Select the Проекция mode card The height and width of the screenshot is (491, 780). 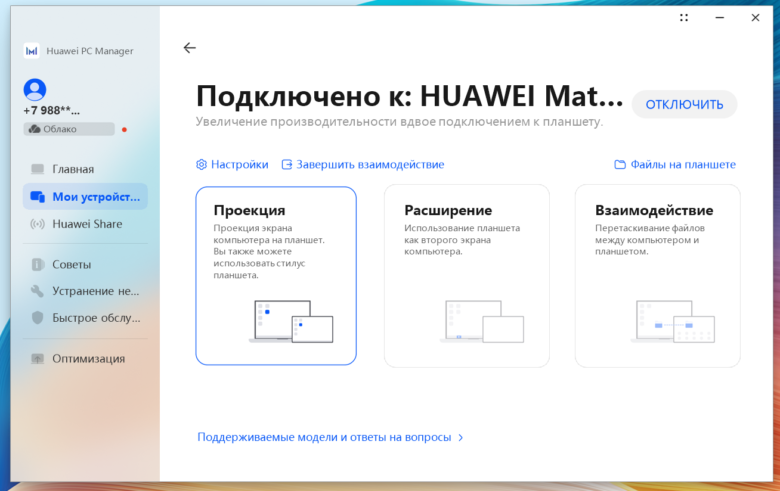(x=276, y=276)
